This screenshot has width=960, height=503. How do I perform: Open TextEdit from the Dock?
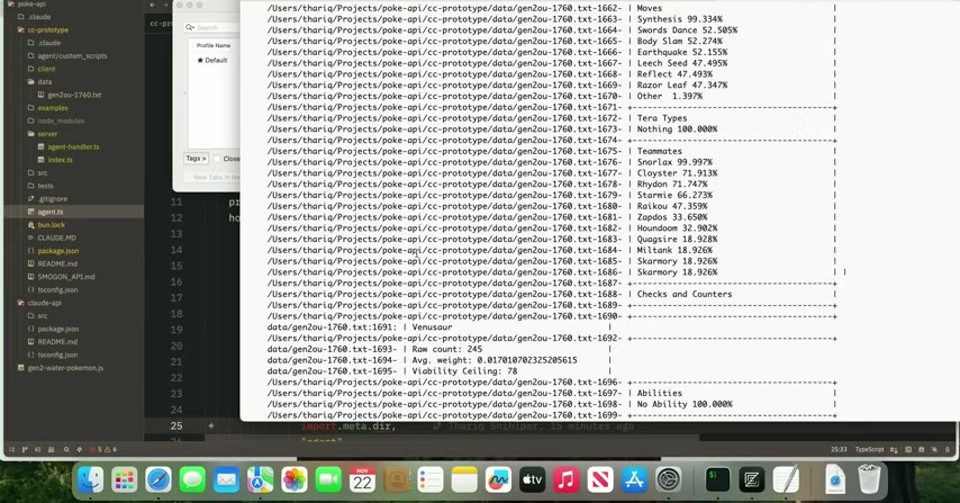(786, 480)
